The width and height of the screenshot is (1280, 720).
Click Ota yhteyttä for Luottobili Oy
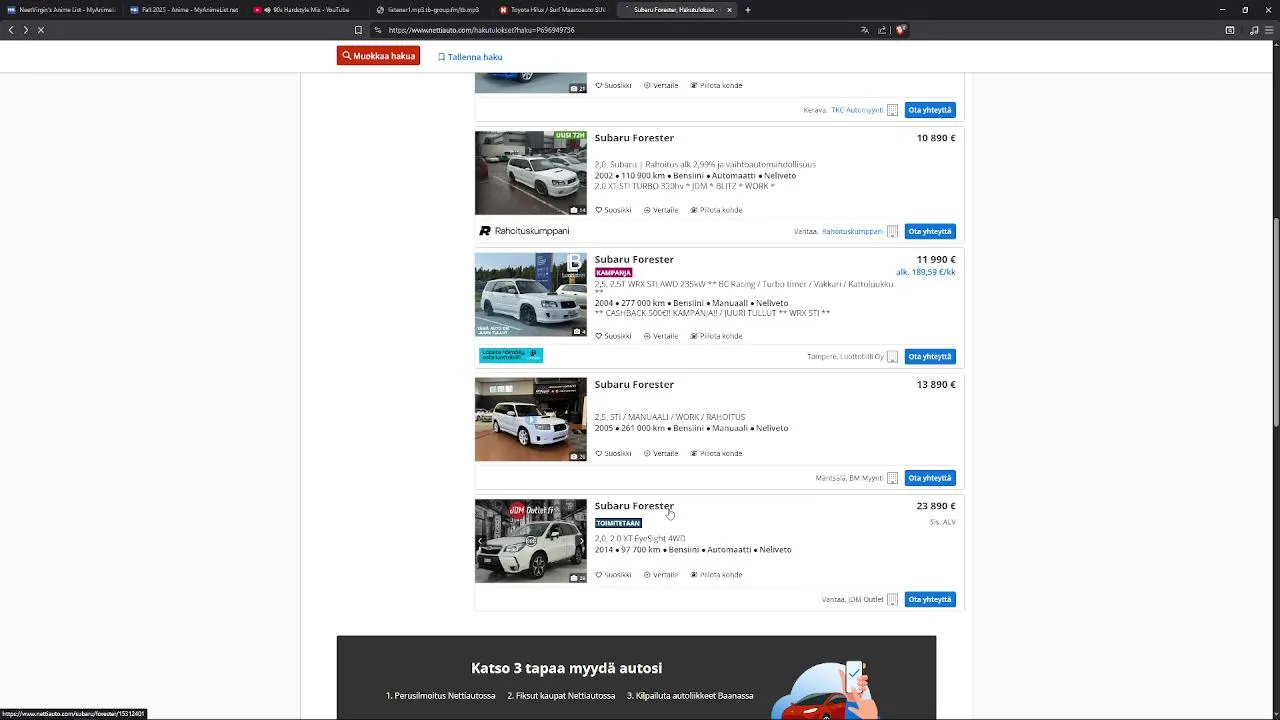(930, 356)
